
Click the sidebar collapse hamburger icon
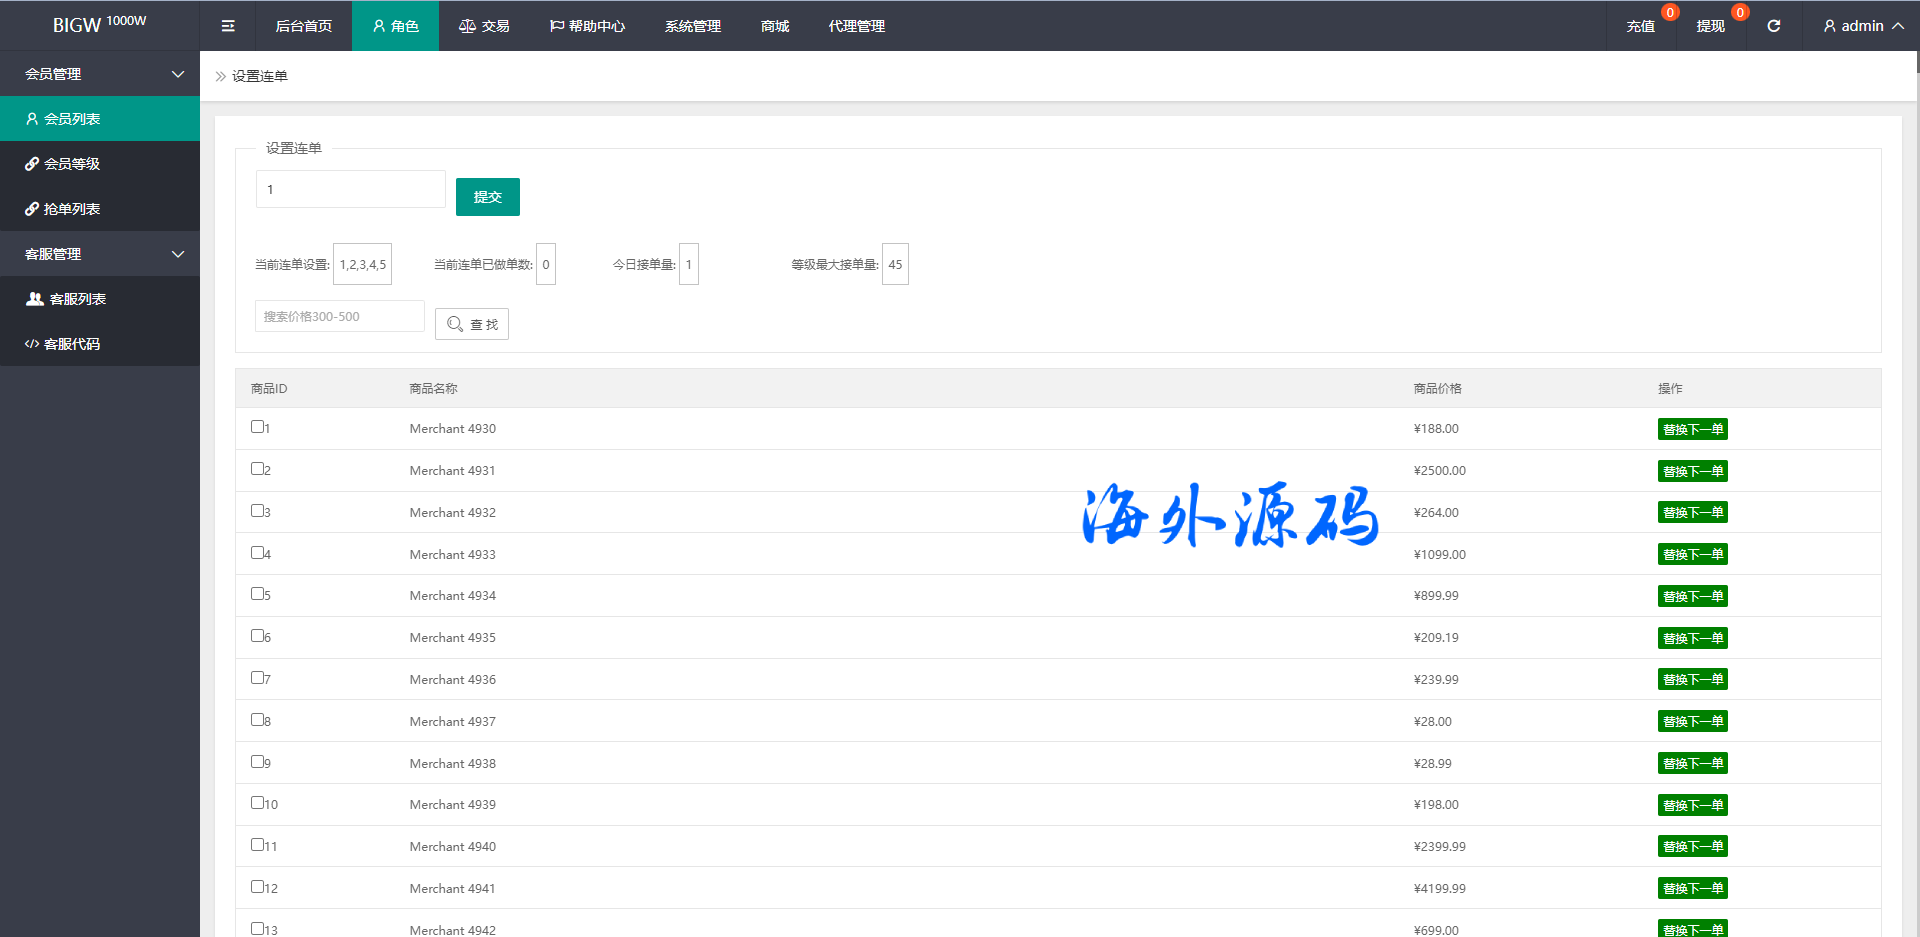(228, 26)
